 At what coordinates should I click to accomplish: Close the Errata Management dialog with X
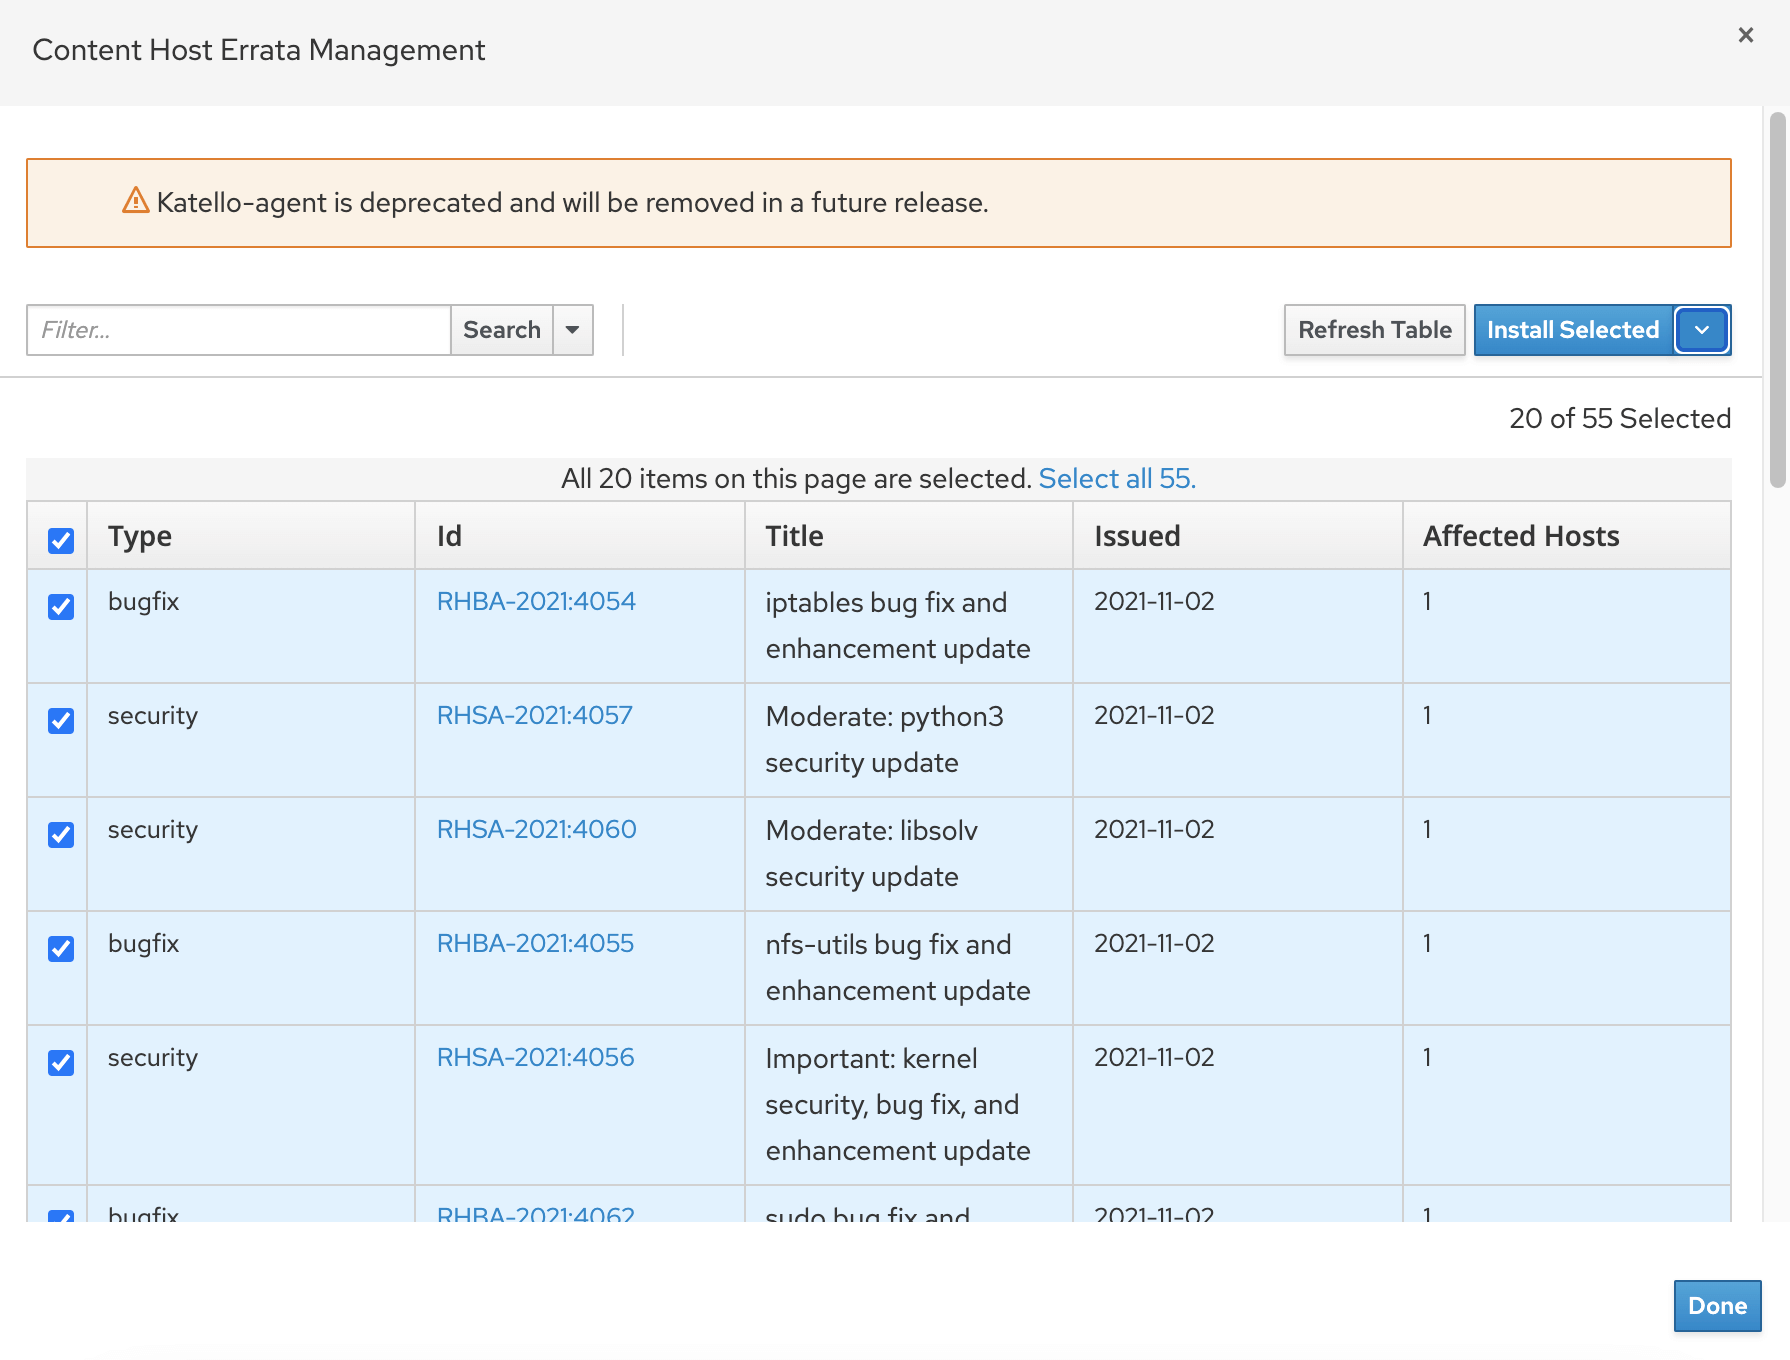pyautogui.click(x=1745, y=35)
